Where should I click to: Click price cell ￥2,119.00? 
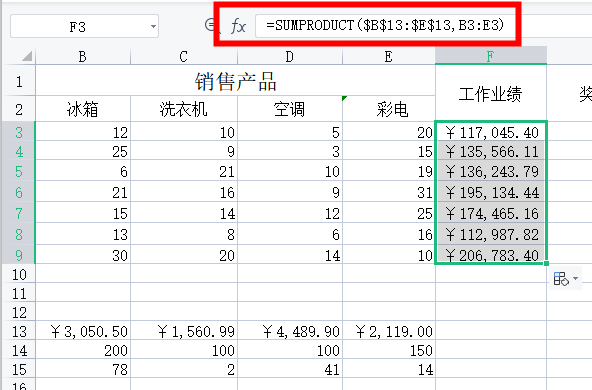pyautogui.click(x=388, y=331)
